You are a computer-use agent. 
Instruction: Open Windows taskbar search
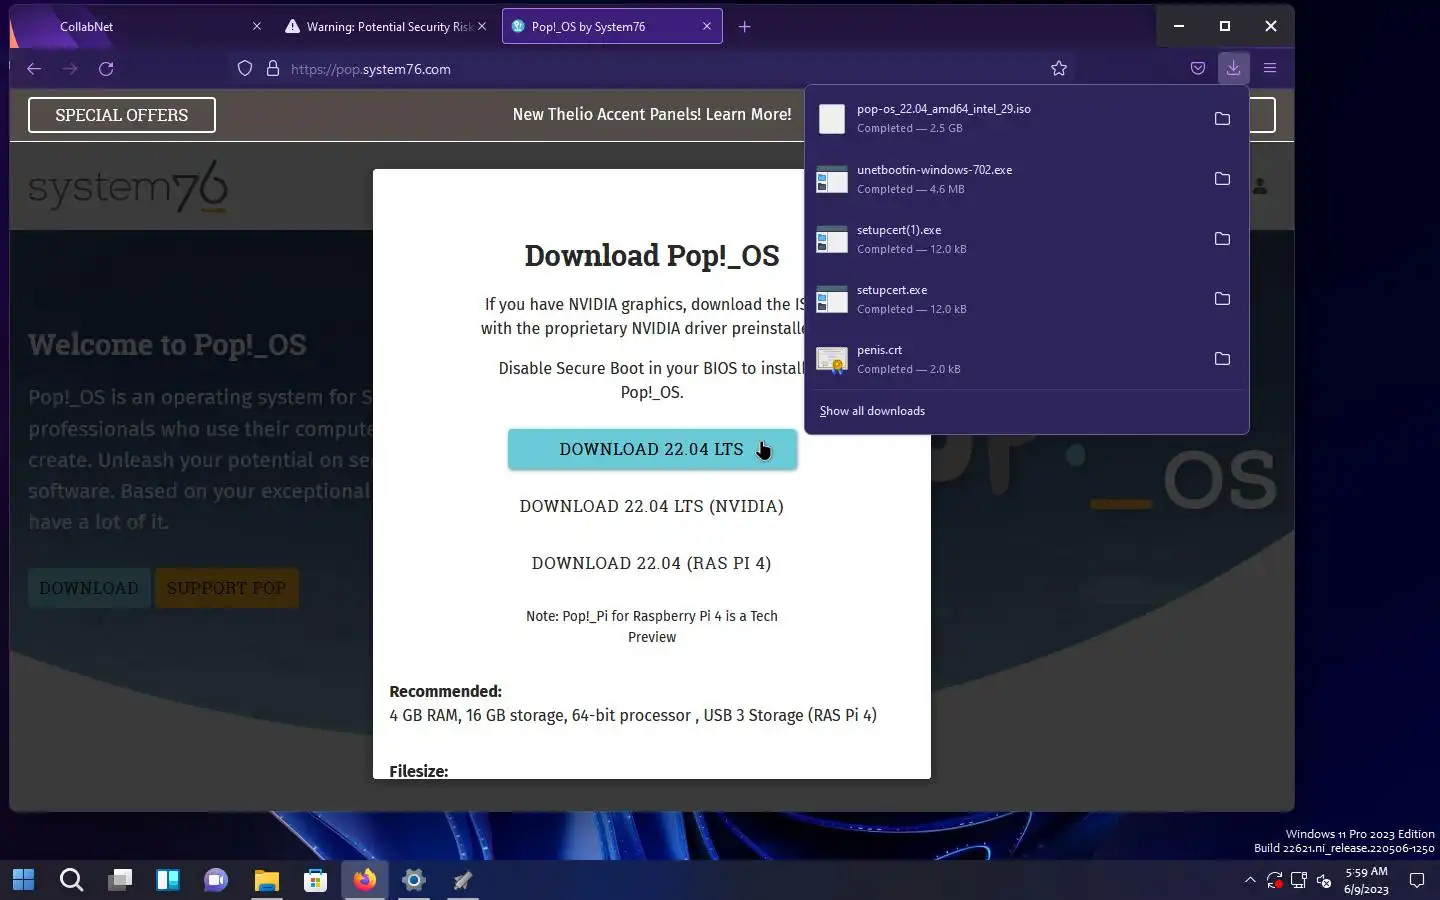coord(71,880)
